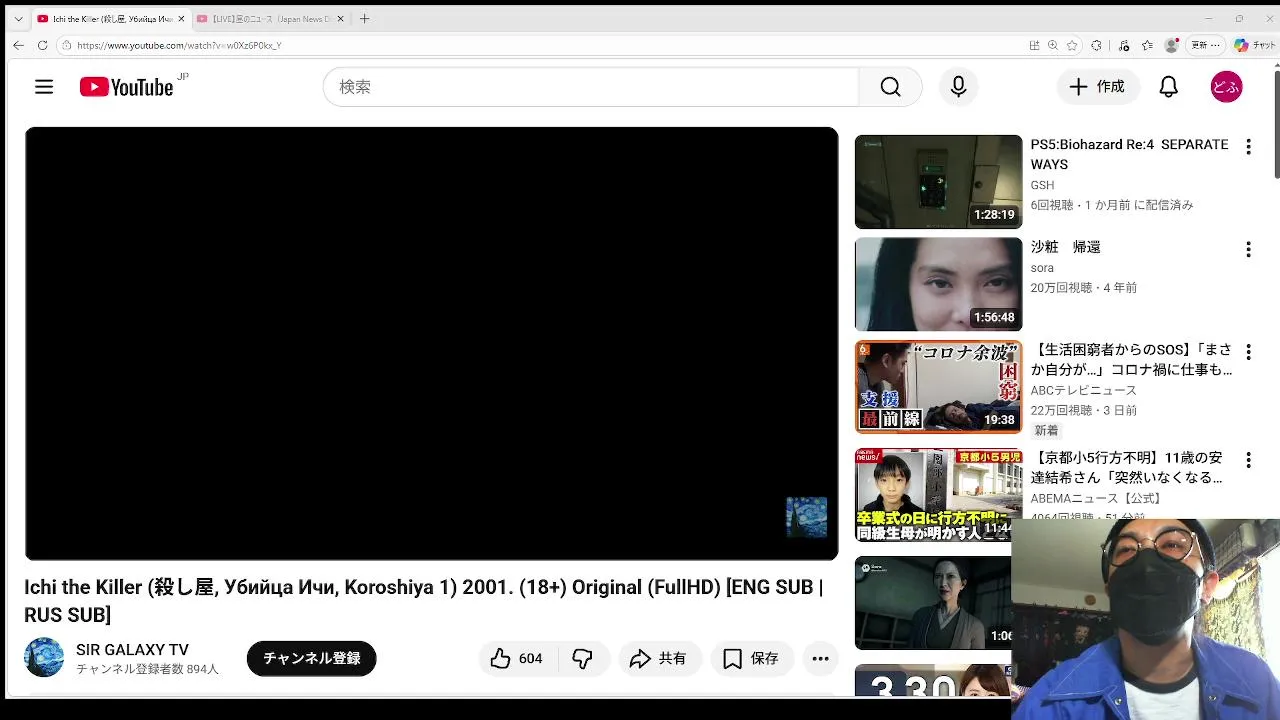Open the 1:56:48 woman's face thumbnail
The image size is (1280, 720).
[x=938, y=284]
